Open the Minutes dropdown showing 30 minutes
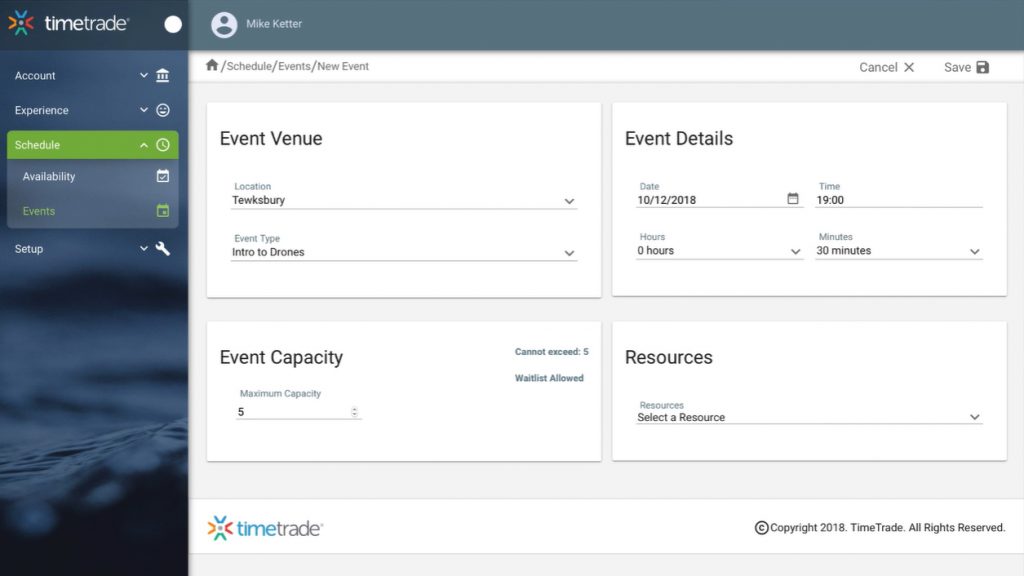Screen dimensions: 1024x576 click(x=898, y=251)
